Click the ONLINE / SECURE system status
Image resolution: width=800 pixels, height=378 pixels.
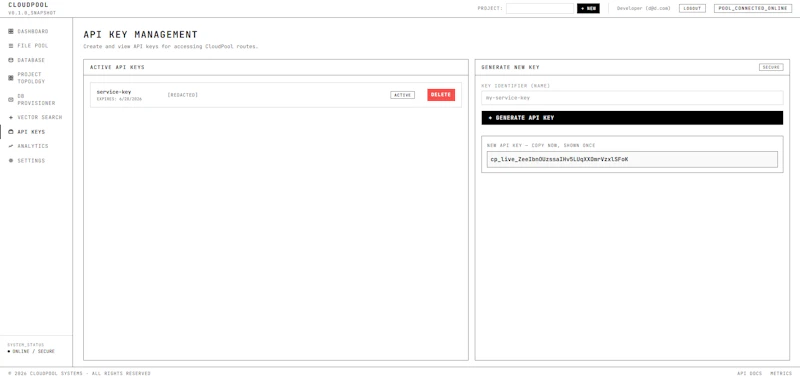coord(31,351)
